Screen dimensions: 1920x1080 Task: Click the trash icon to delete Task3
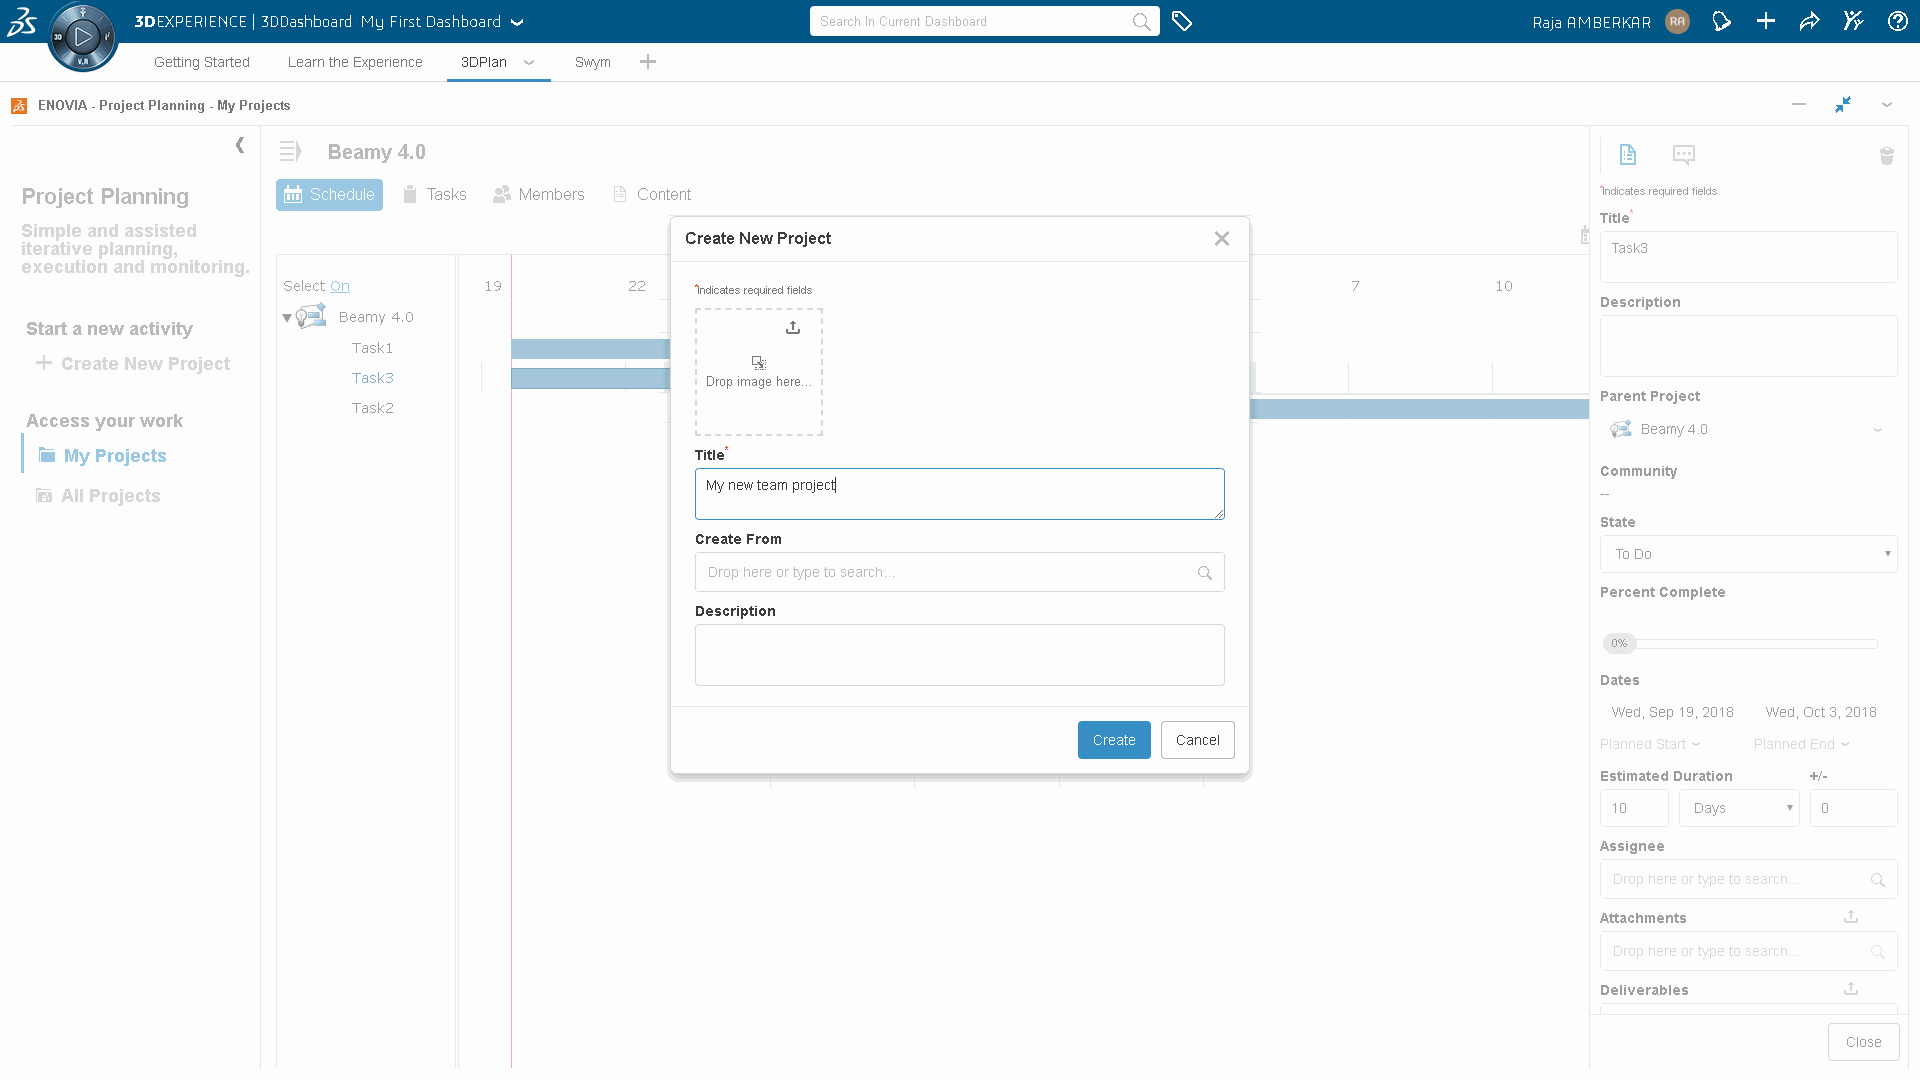[1886, 156]
